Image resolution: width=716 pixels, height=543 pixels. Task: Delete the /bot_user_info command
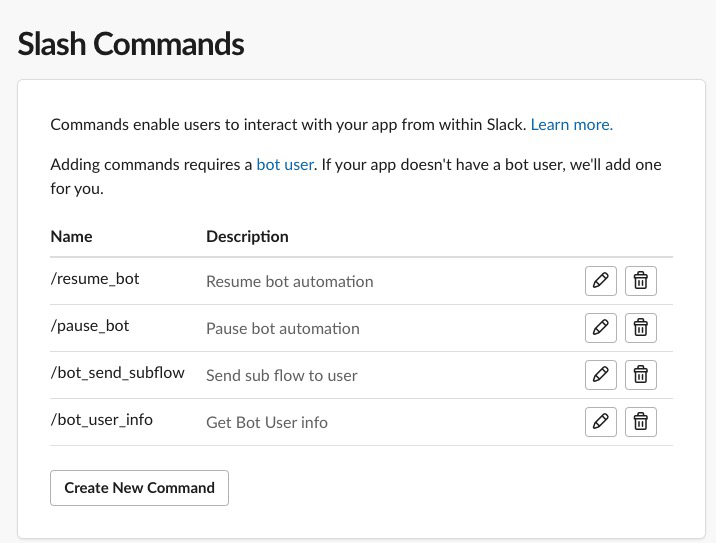pyautogui.click(x=641, y=421)
